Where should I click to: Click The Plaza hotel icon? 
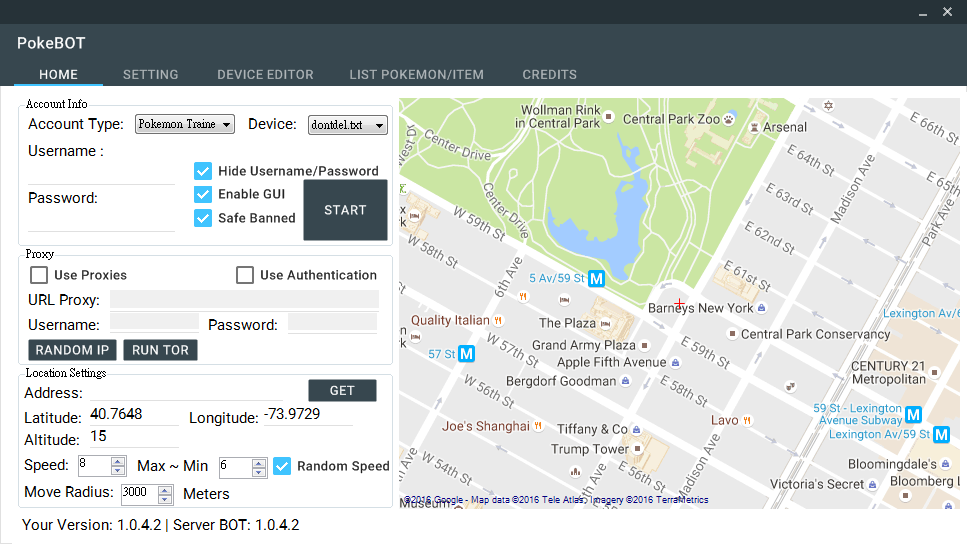point(606,323)
